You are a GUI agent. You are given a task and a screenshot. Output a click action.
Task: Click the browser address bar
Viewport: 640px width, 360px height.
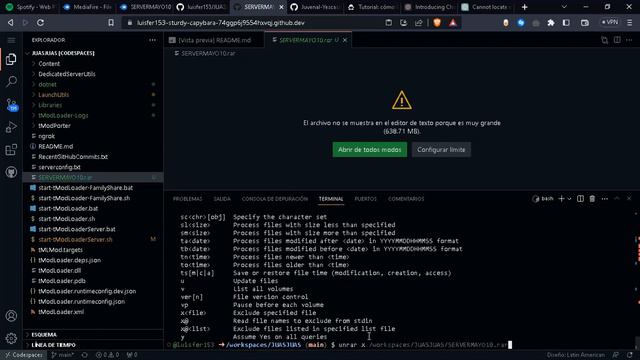[253, 23]
